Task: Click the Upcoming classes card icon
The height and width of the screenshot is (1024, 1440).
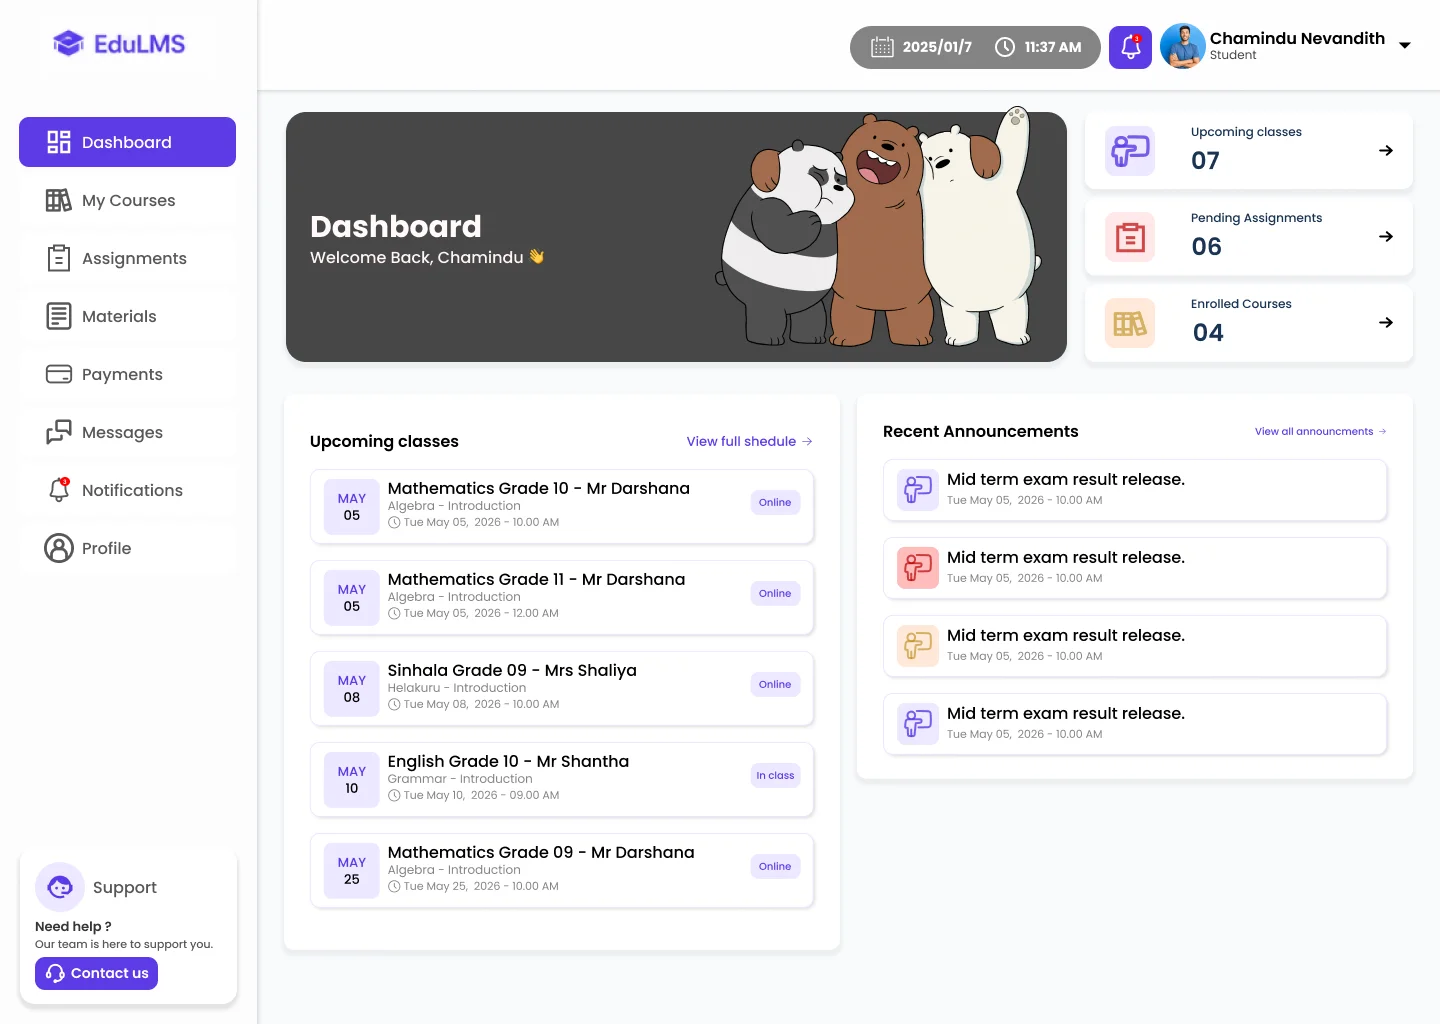Action: click(x=1130, y=151)
